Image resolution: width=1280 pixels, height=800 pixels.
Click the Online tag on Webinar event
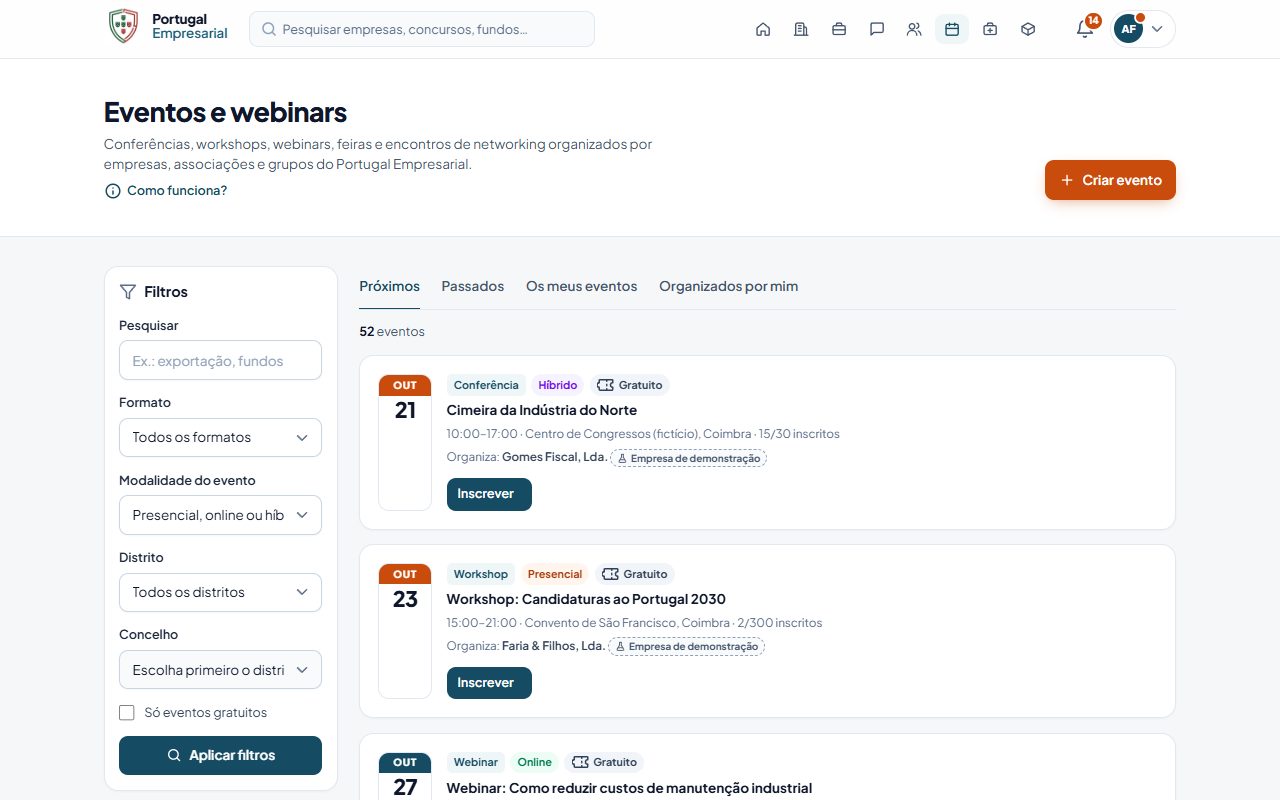click(x=534, y=762)
